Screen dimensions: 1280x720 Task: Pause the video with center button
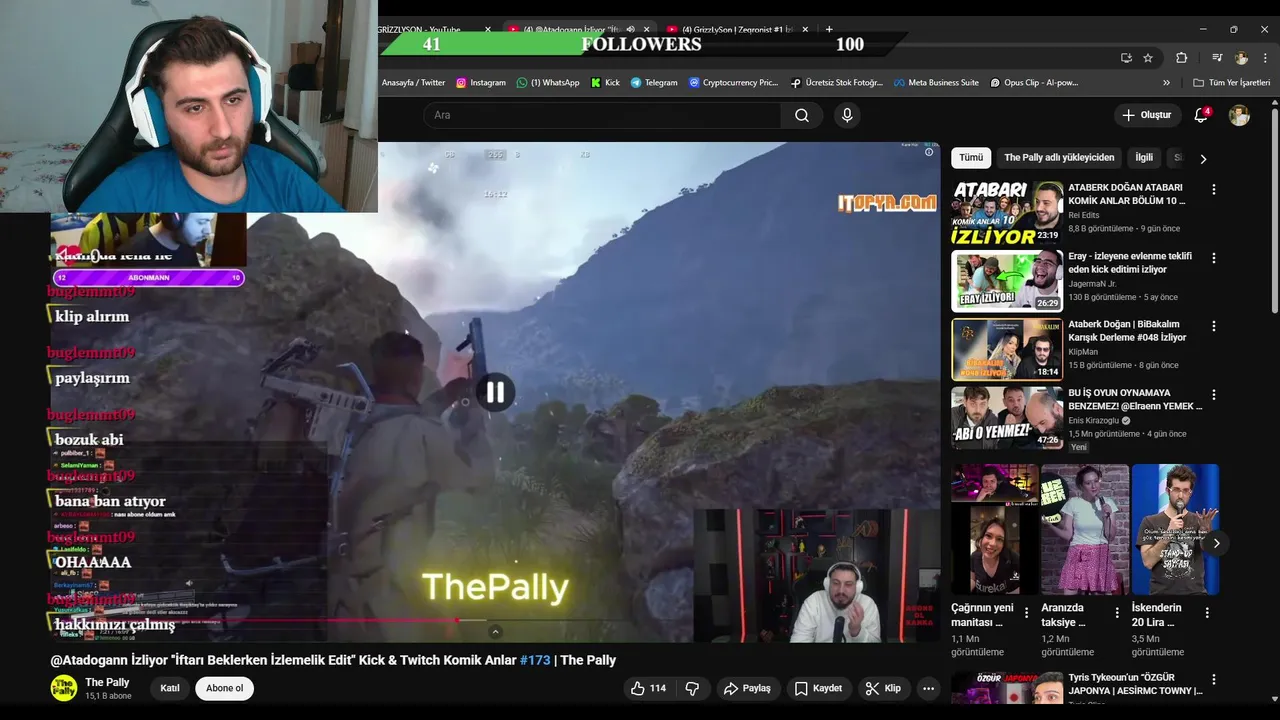click(x=495, y=393)
